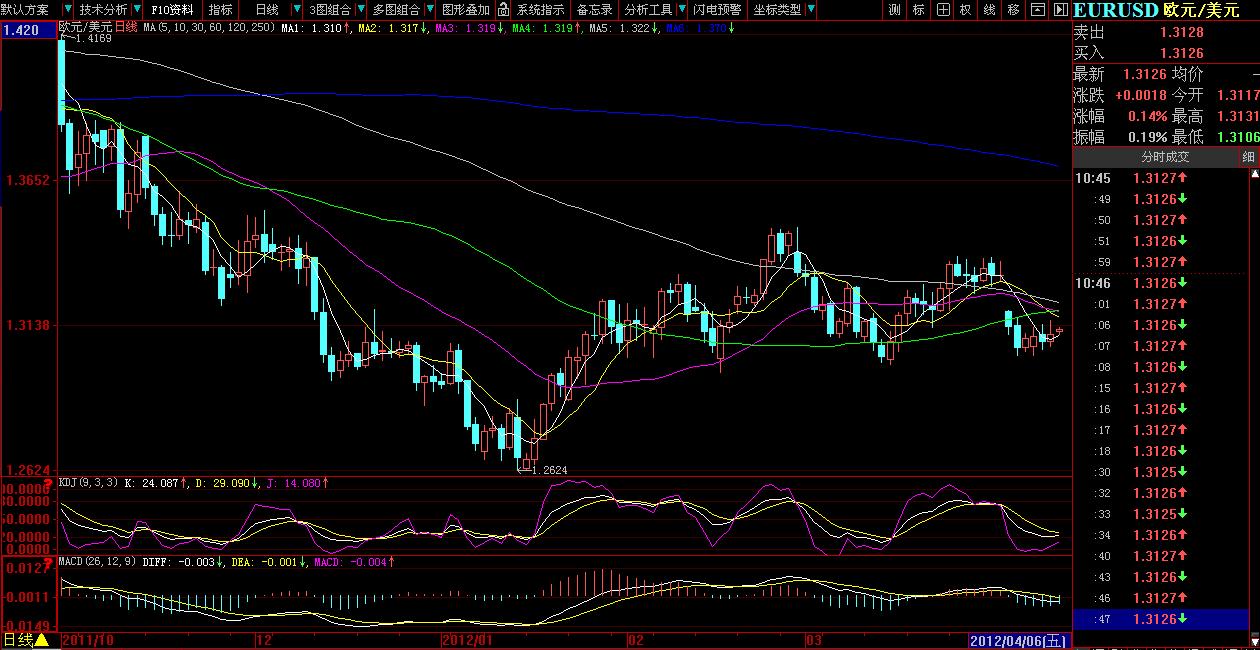1260x650 pixels.
Task: Open the 默认方案 scheme dropdown arrow
Action: pyautogui.click(x=68, y=9)
